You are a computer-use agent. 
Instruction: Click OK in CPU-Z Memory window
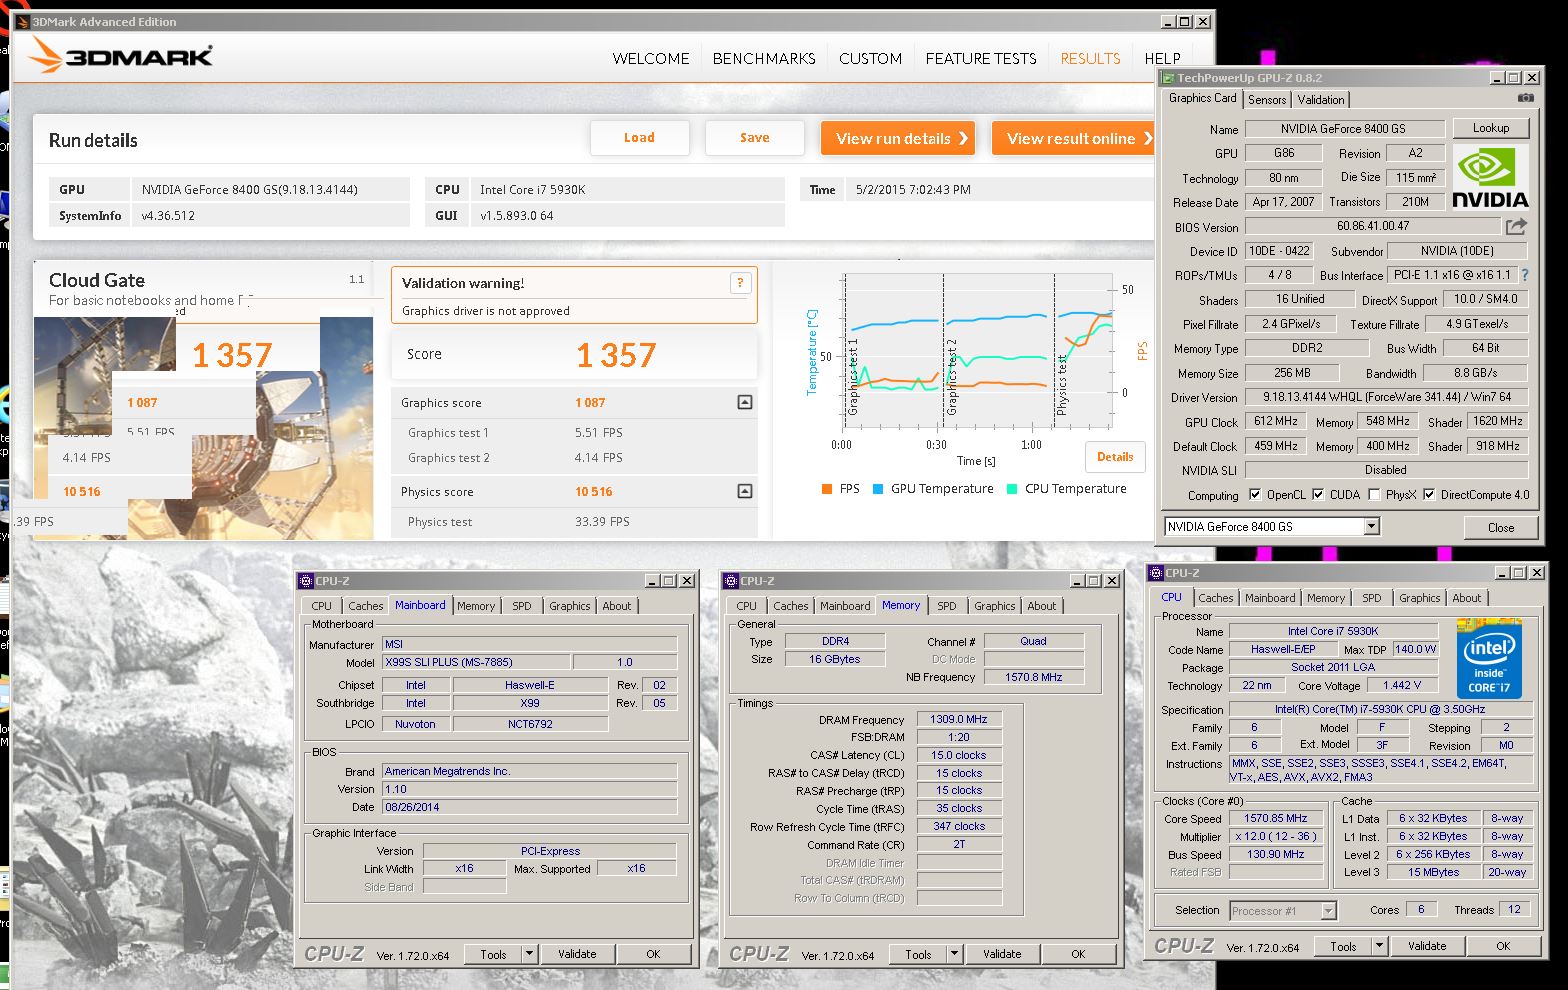tap(1078, 954)
